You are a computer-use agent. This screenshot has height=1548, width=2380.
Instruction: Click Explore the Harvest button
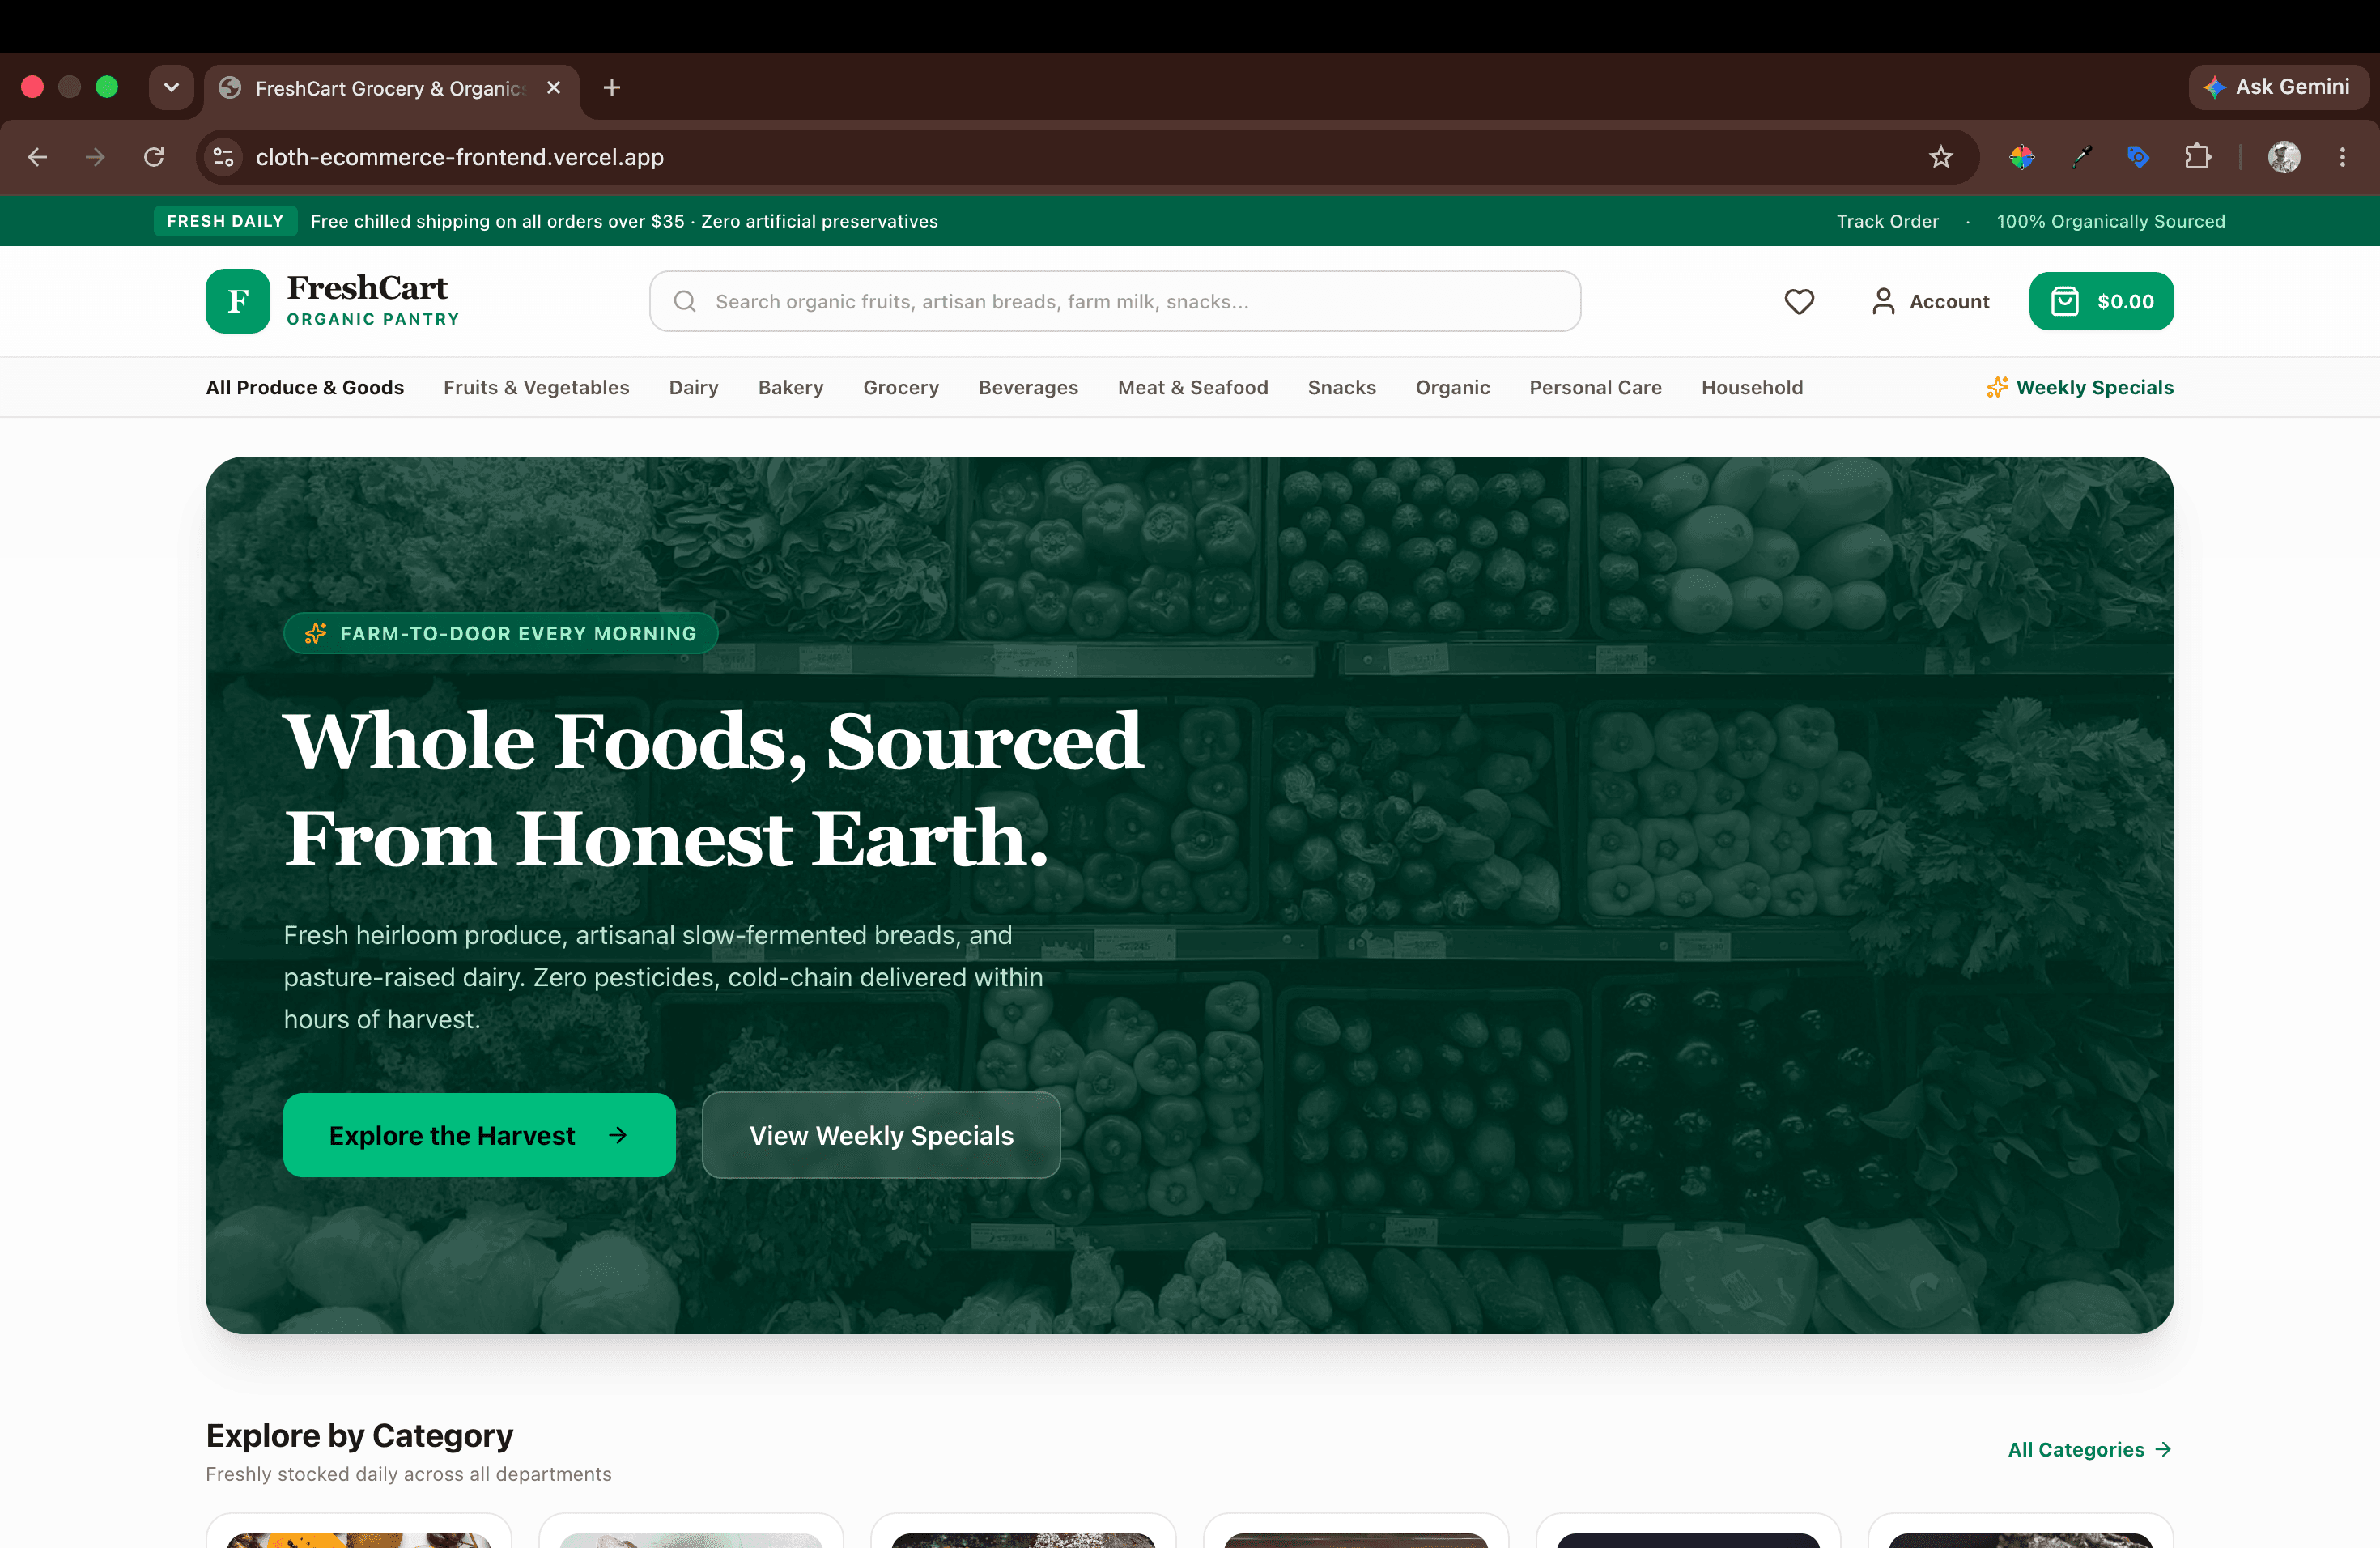(x=479, y=1135)
